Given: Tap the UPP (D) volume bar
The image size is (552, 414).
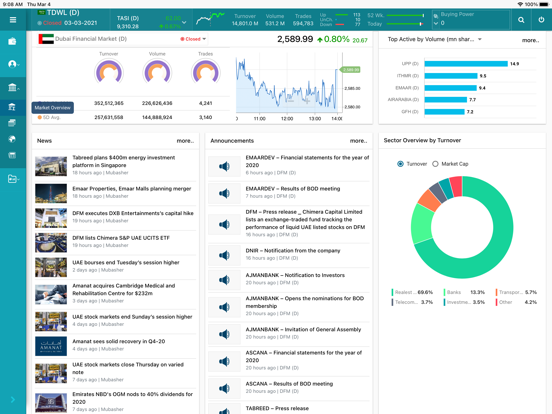Looking at the screenshot, I should click(x=466, y=64).
